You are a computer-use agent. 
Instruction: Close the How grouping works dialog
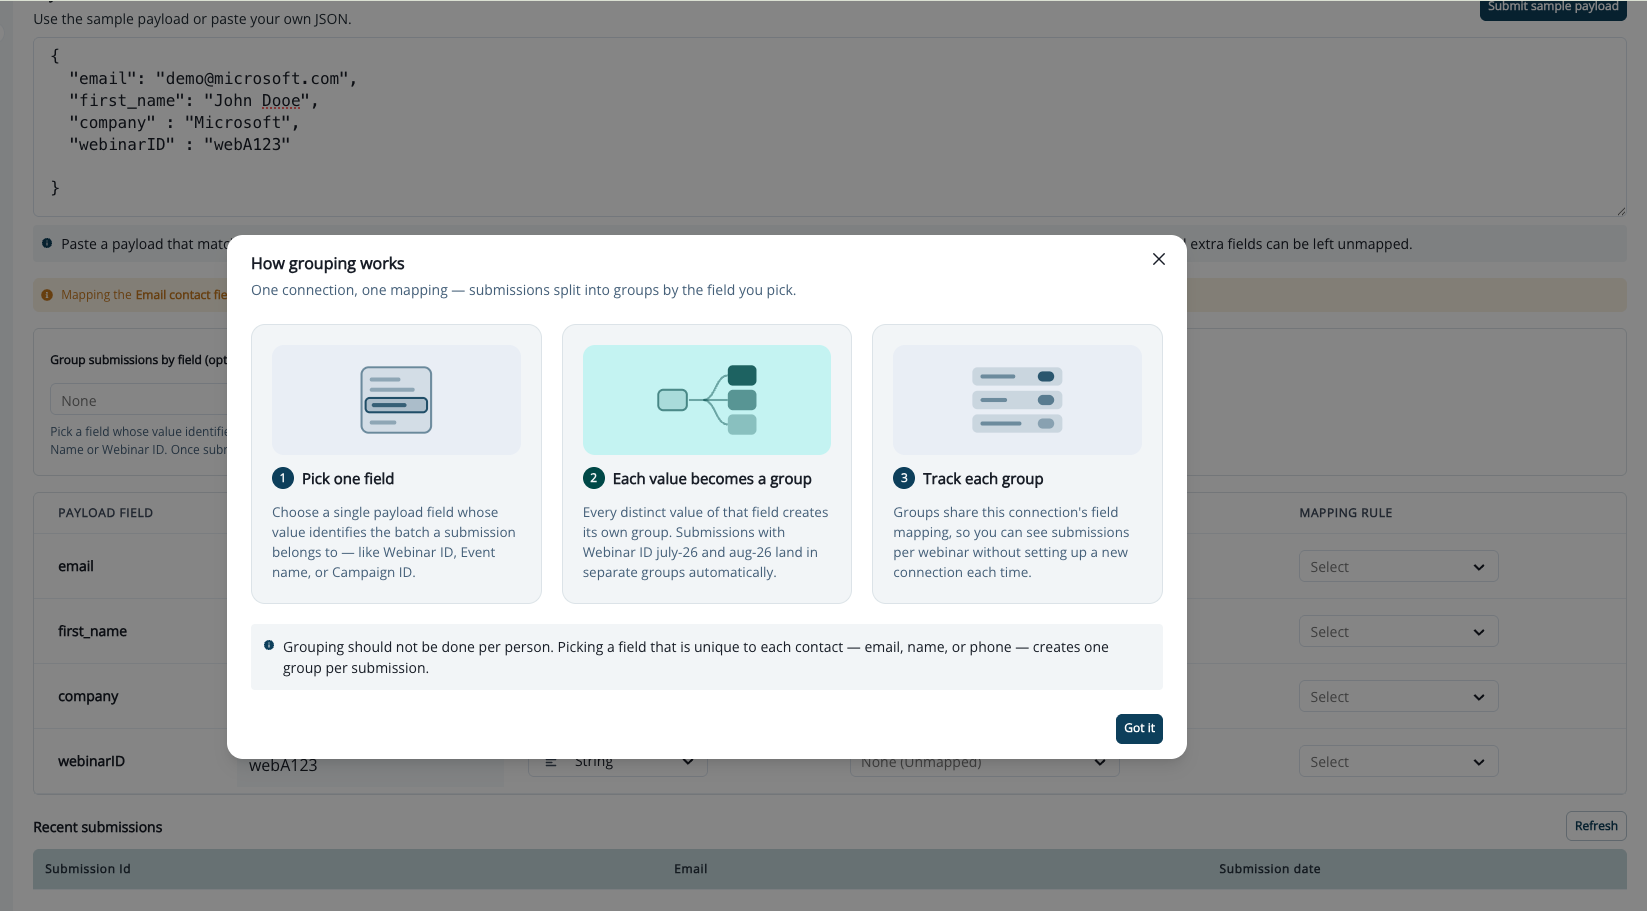(1158, 259)
